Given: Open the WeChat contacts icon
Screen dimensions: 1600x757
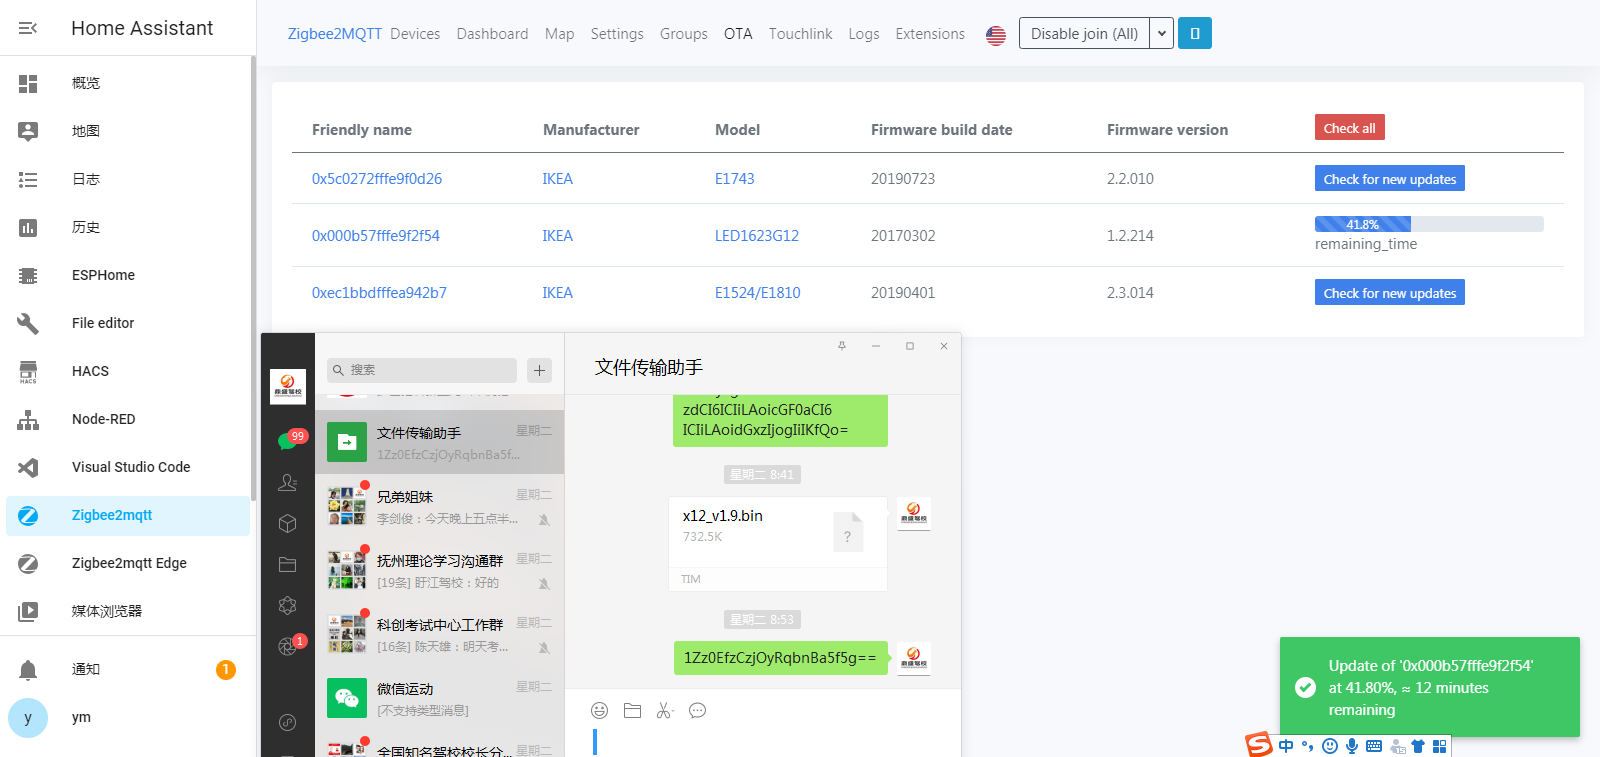Looking at the screenshot, I should click(288, 482).
